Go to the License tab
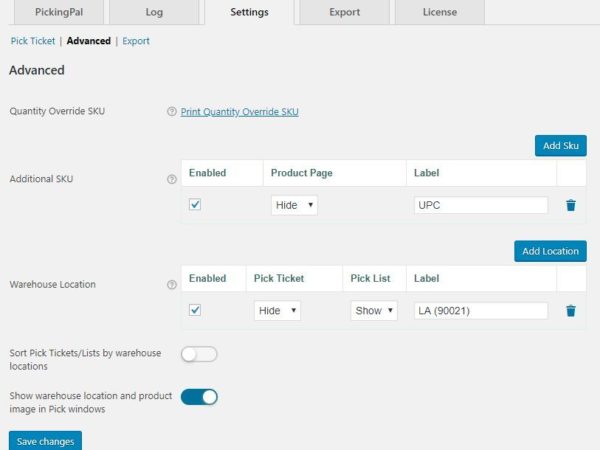 click(439, 13)
